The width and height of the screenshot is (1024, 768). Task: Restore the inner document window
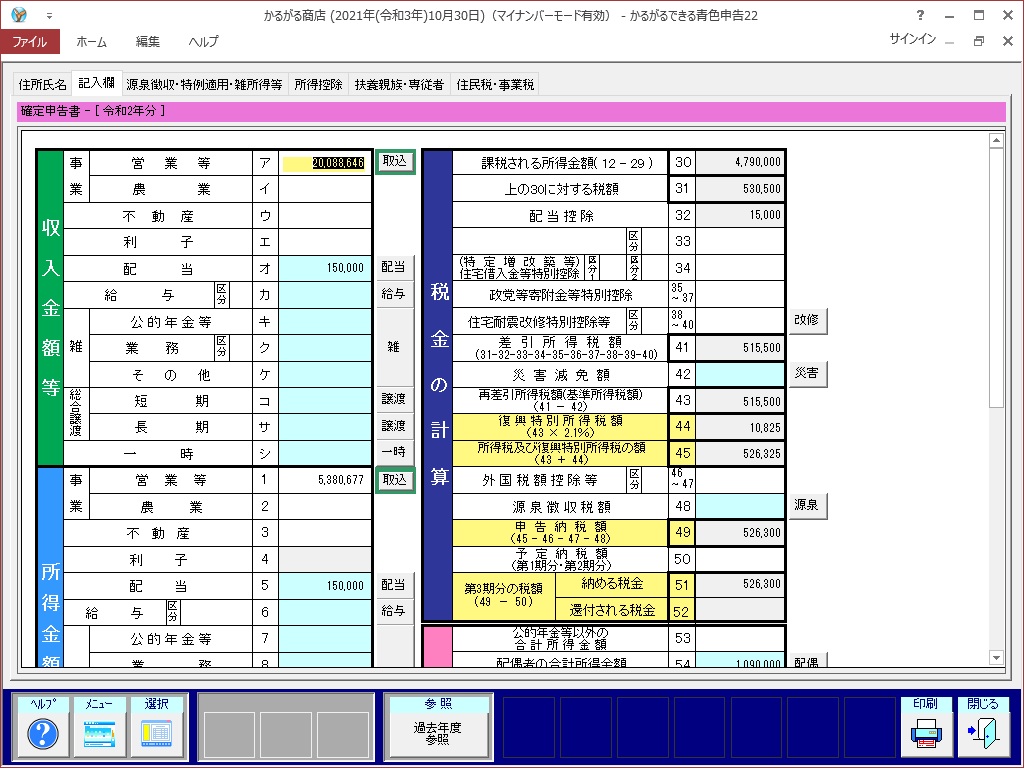[978, 40]
